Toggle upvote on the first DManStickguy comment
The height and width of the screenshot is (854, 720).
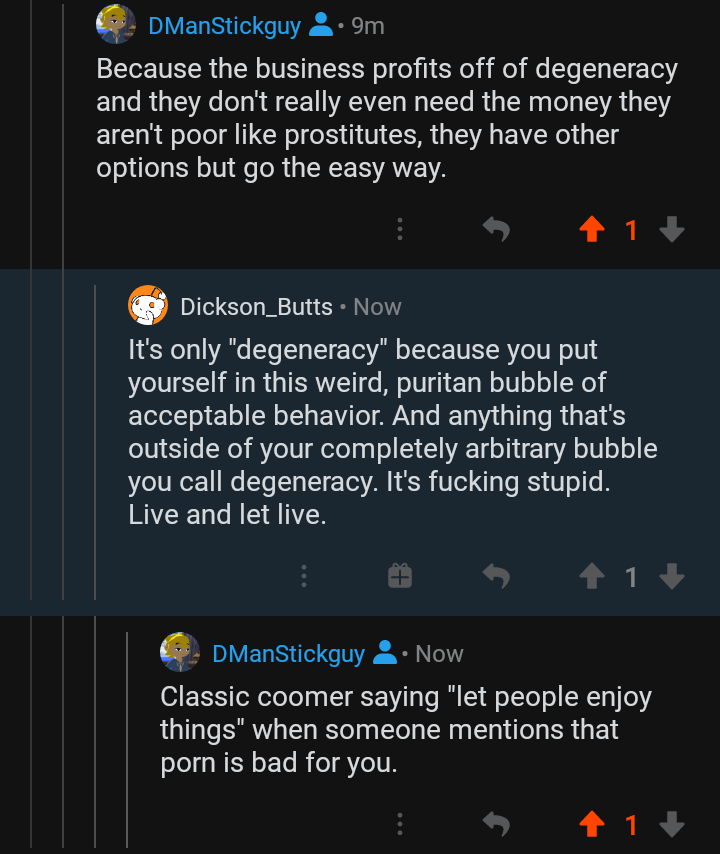click(x=592, y=230)
